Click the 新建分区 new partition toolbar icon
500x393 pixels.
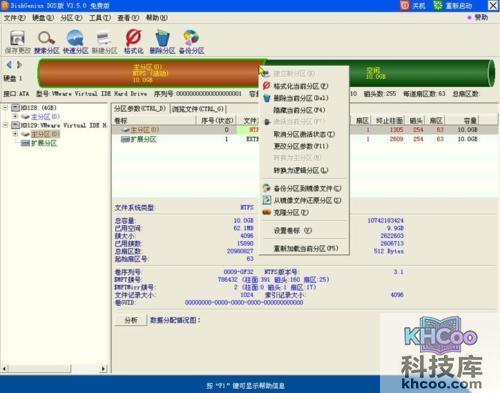click(x=104, y=42)
